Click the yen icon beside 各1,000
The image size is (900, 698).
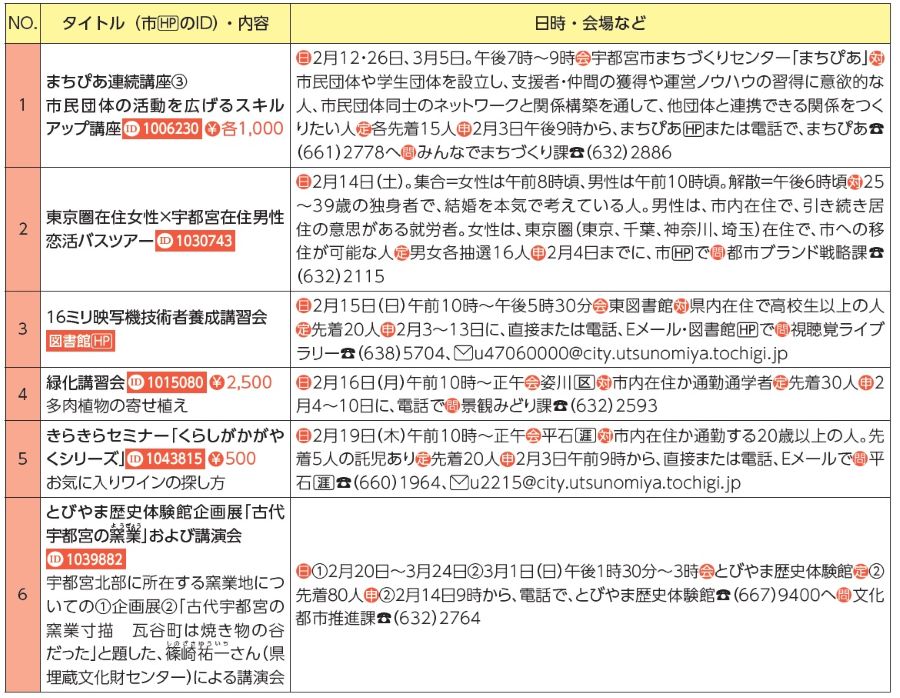pos(211,129)
